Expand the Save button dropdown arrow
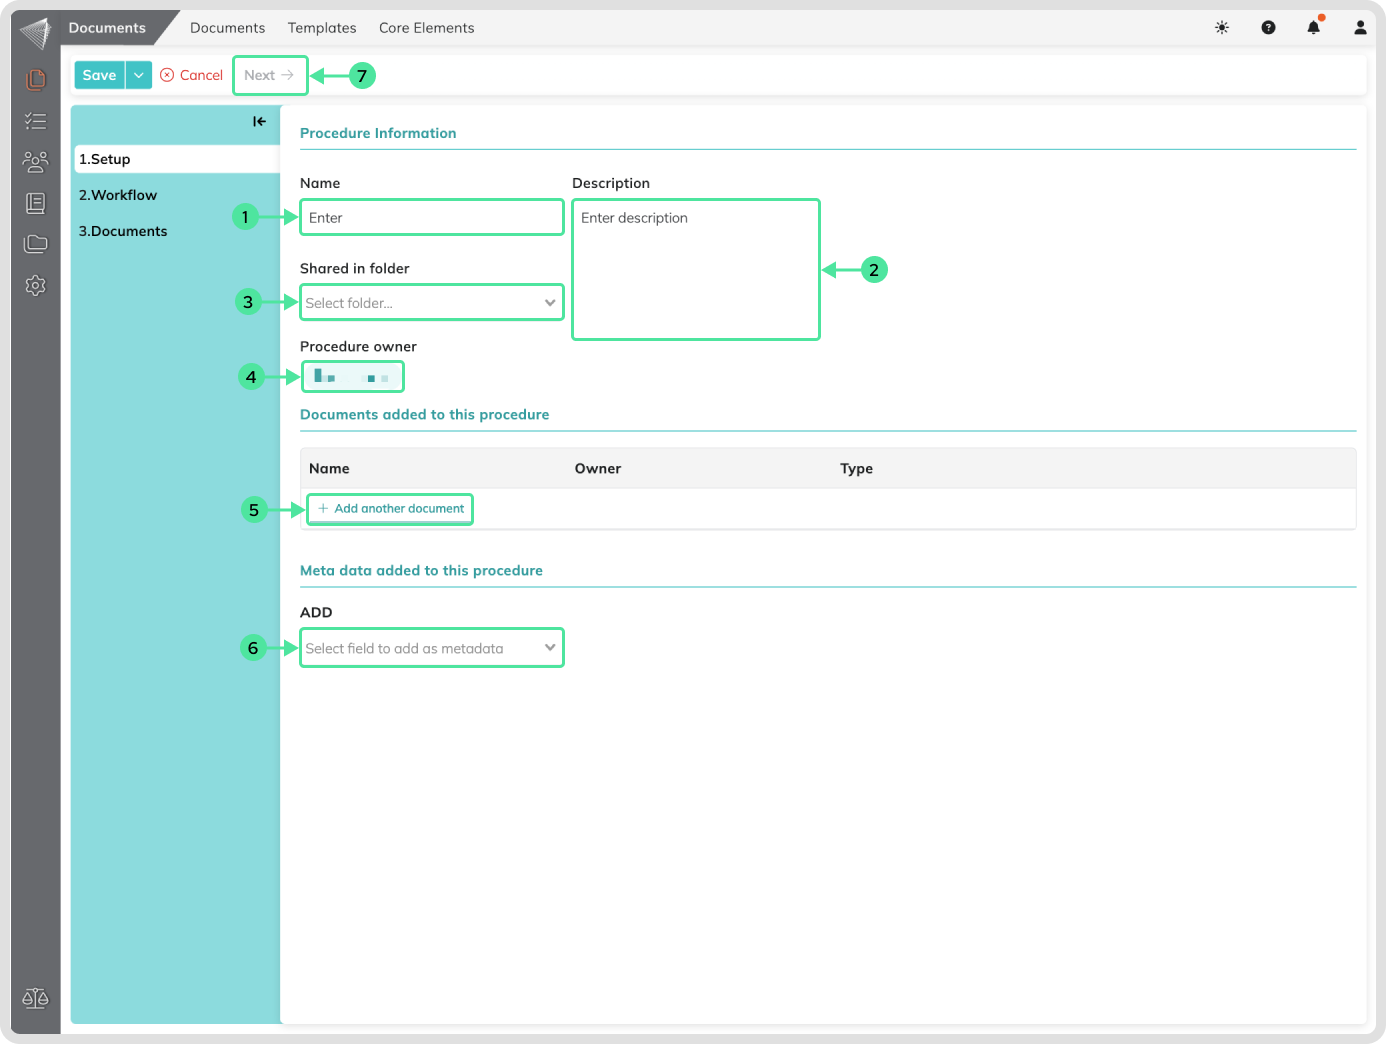 (139, 75)
